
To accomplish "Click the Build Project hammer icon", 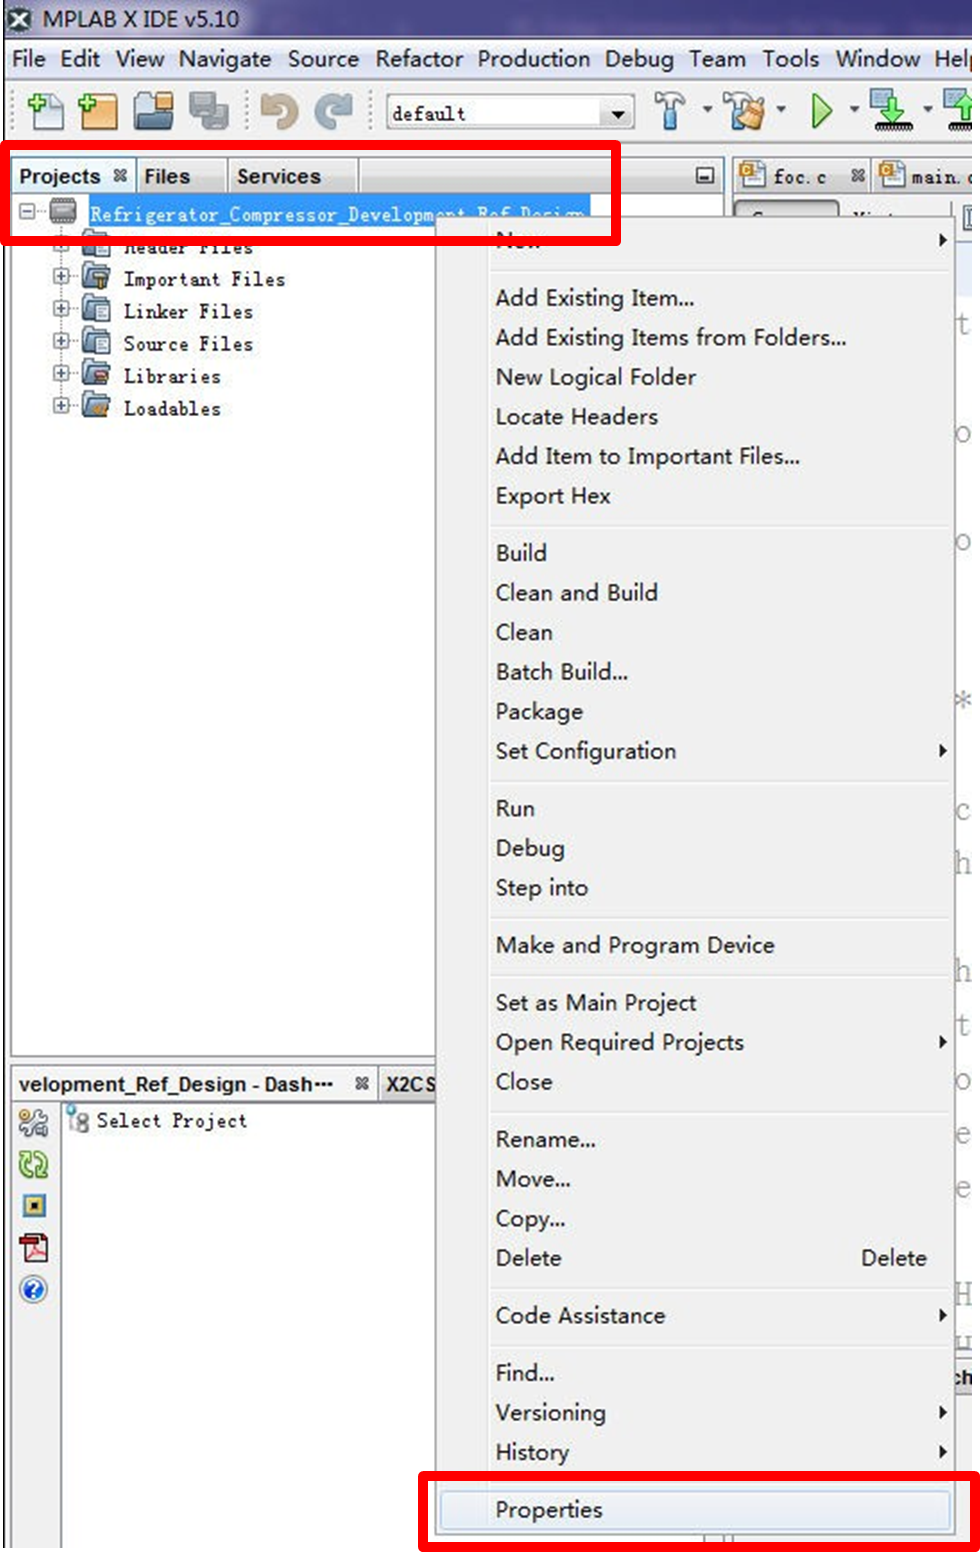I will click(x=670, y=111).
